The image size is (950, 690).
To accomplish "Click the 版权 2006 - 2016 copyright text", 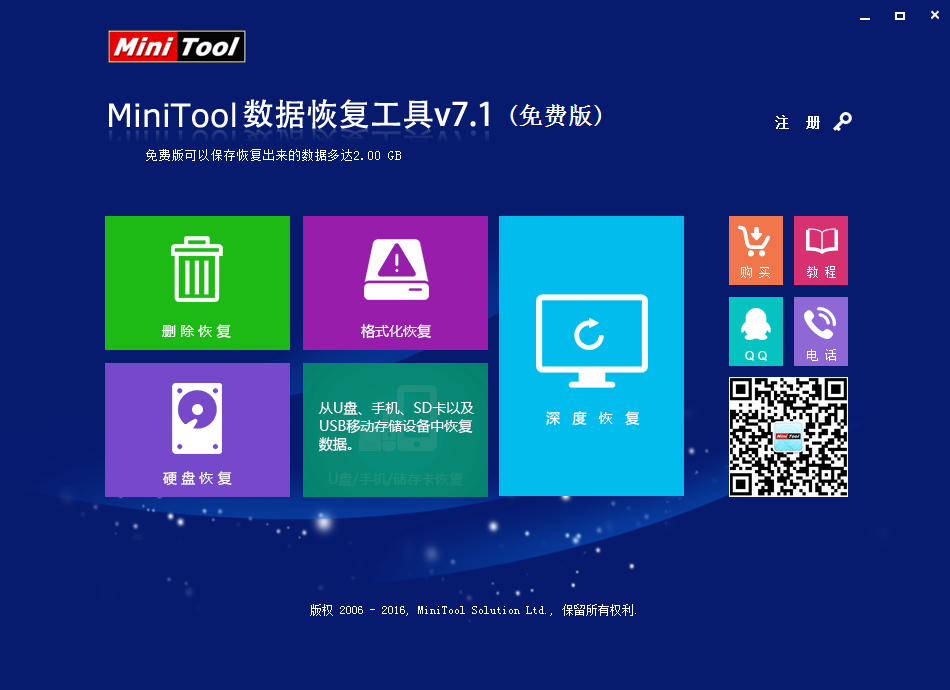I will pyautogui.click(x=473, y=610).
